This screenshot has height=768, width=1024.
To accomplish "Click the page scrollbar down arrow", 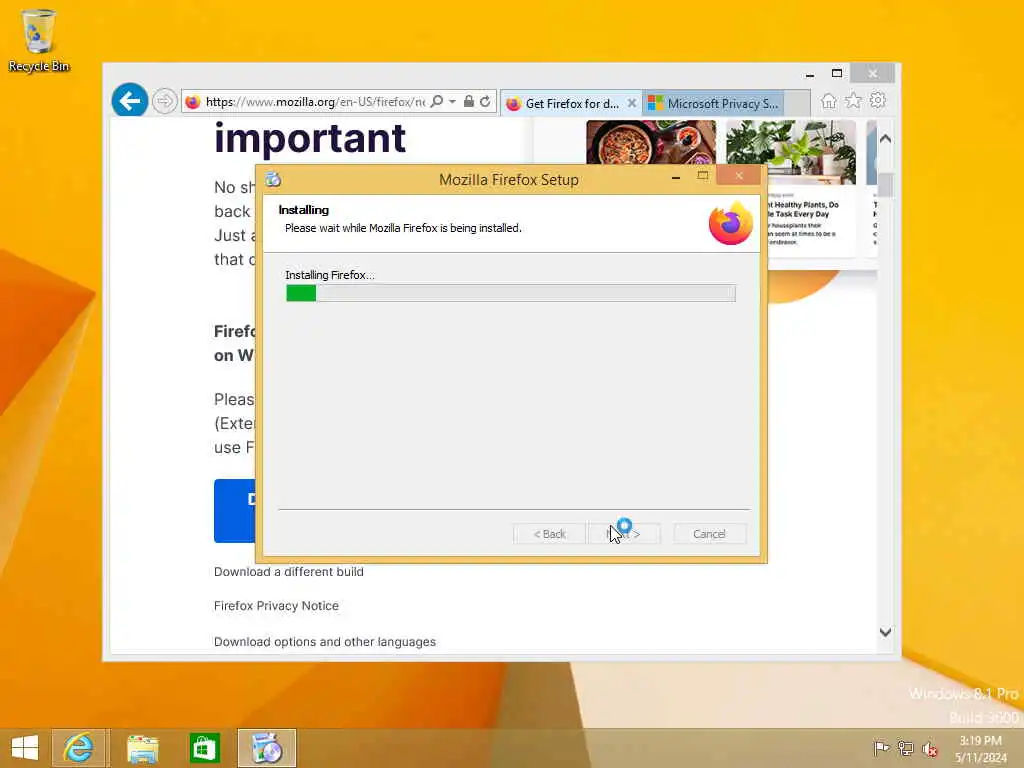I will (x=886, y=632).
